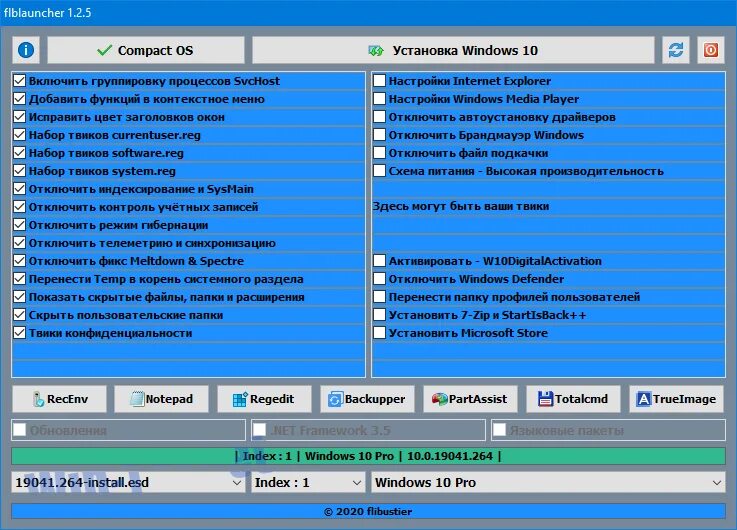Uncheck Скрыть пользовательские папки
The width and height of the screenshot is (737, 530).
[x=19, y=315]
